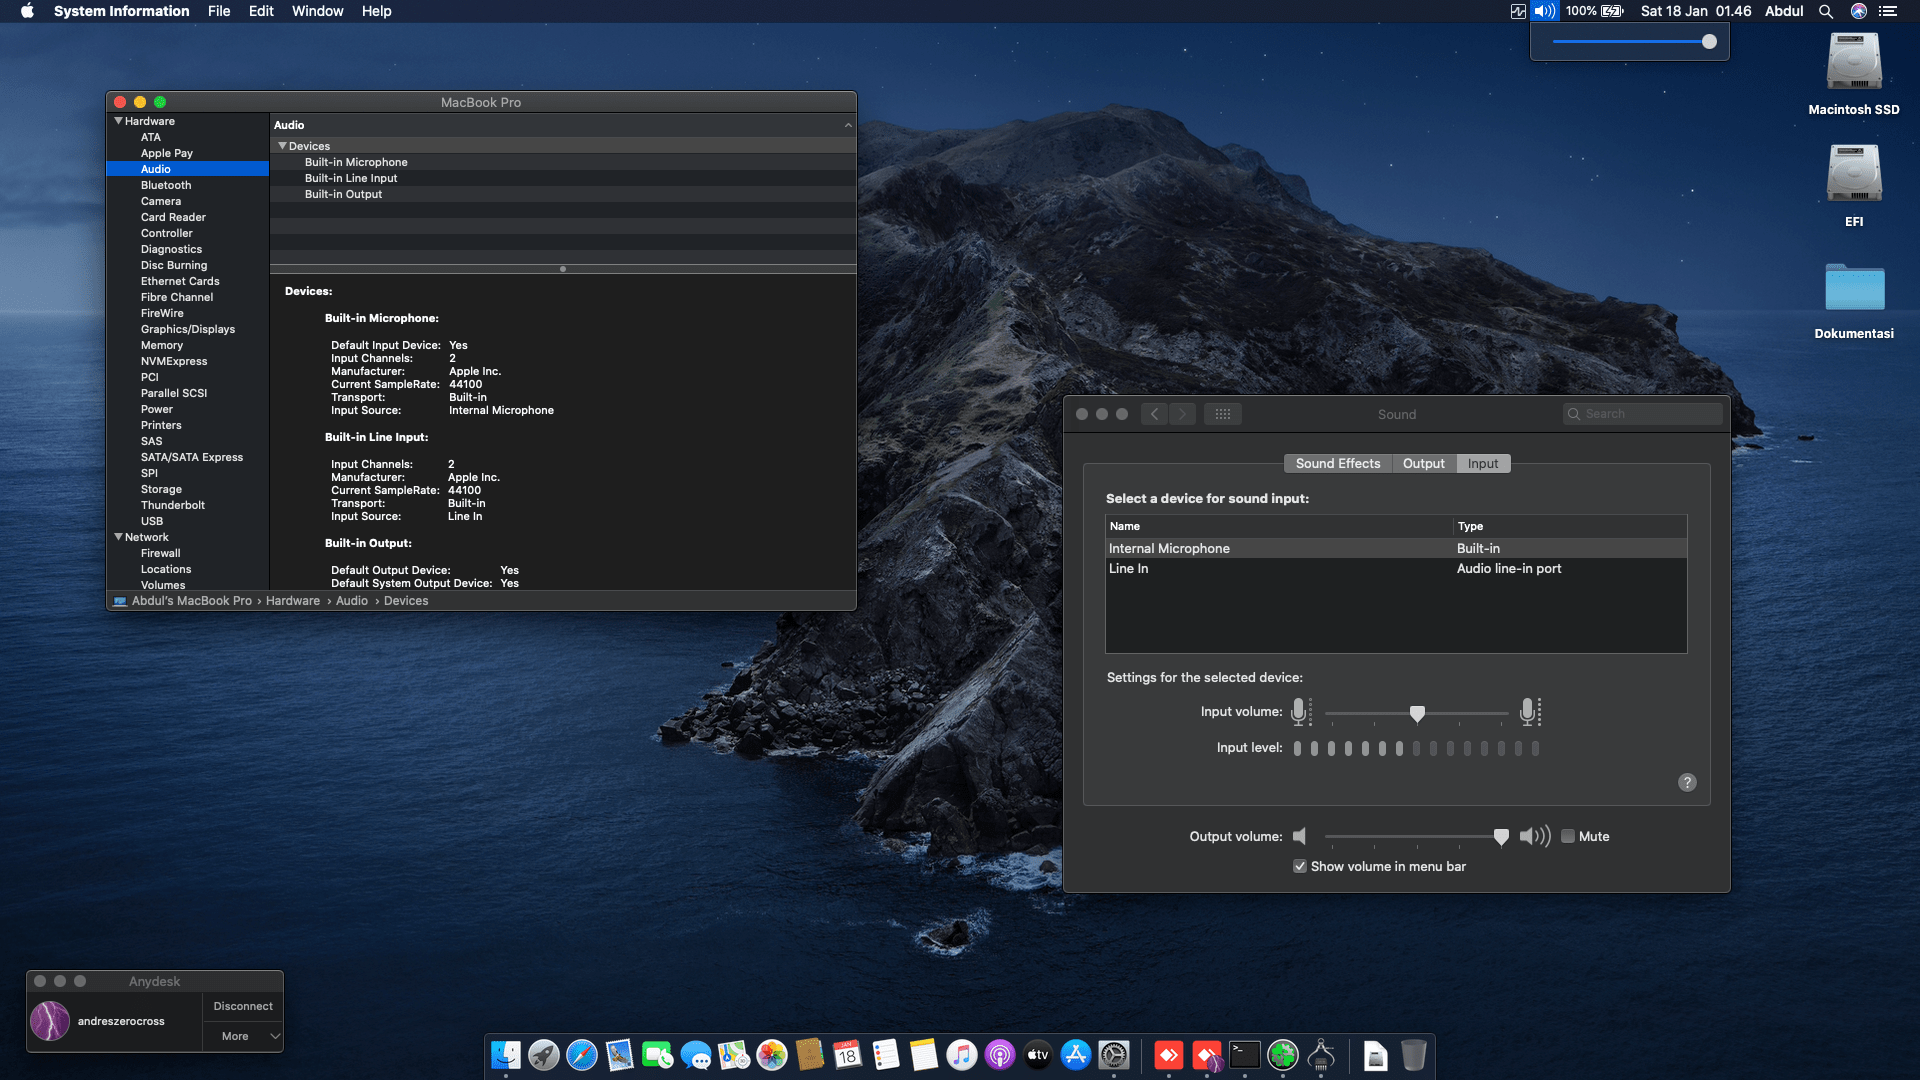The image size is (1920, 1080).
Task: Collapse the Network section in sidebar
Action: coord(119,537)
